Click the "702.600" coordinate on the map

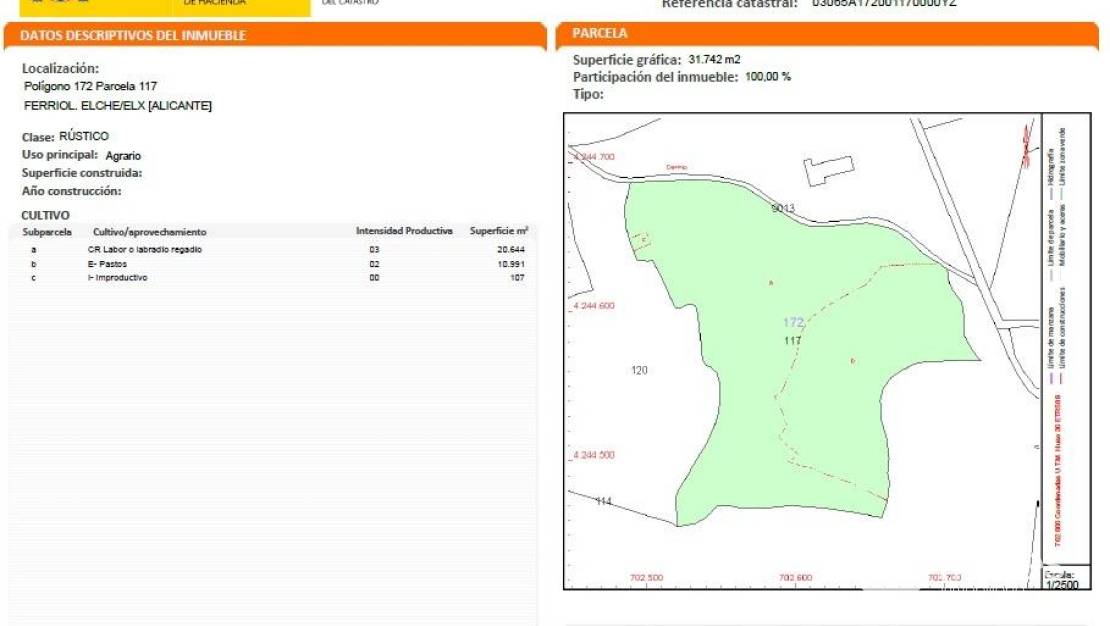[796, 578]
